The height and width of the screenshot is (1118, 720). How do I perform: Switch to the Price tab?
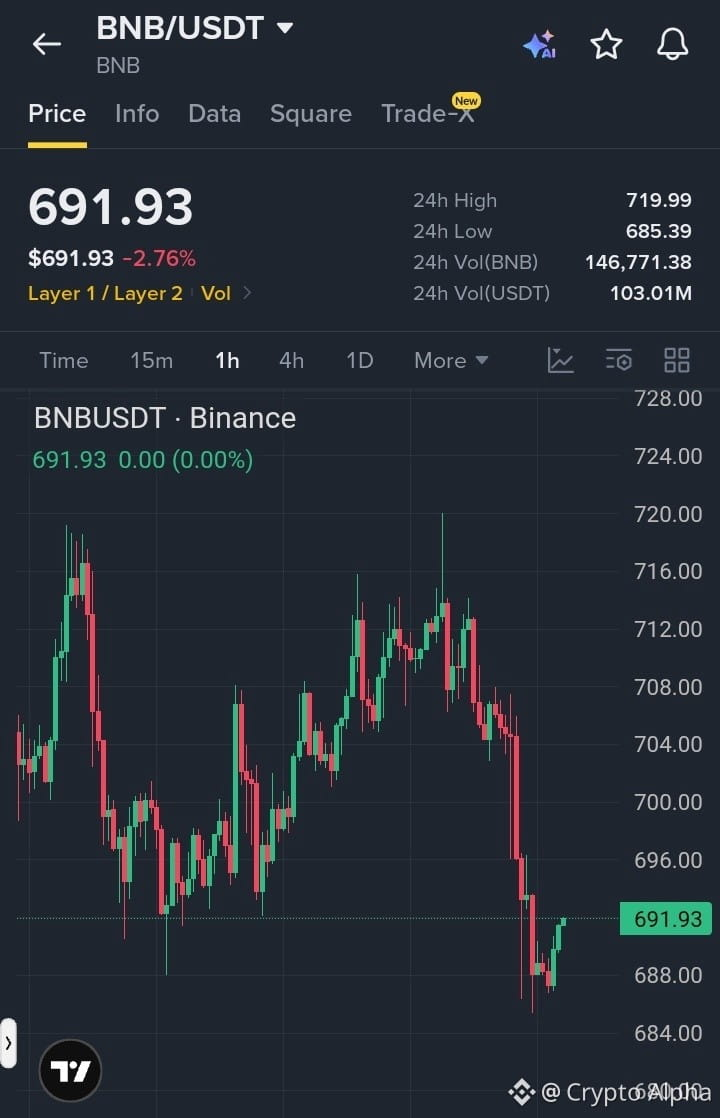57,114
